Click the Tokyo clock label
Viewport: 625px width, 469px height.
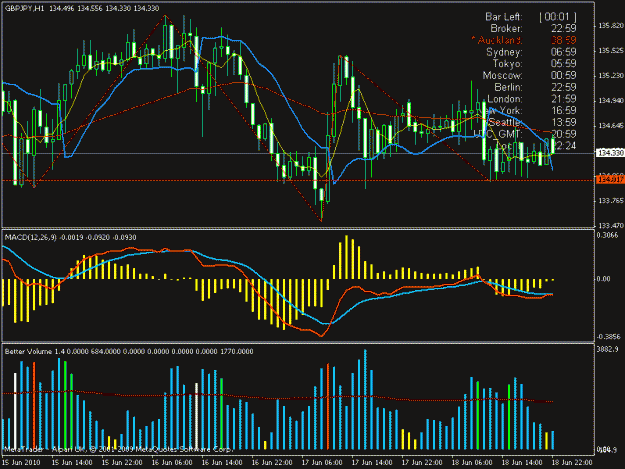[507, 64]
